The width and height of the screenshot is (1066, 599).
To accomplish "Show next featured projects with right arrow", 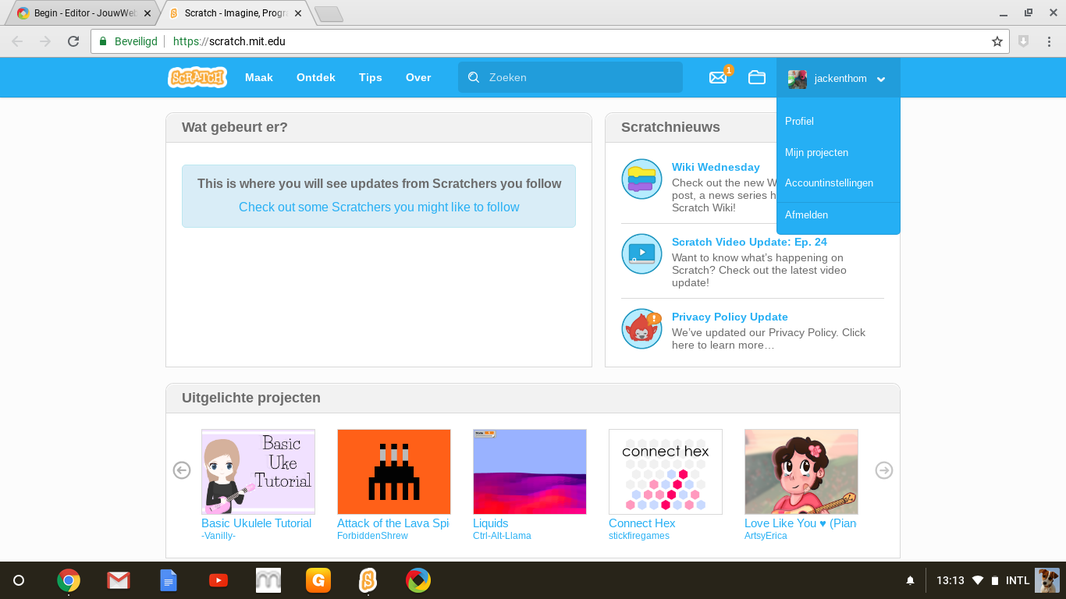I will click(884, 470).
